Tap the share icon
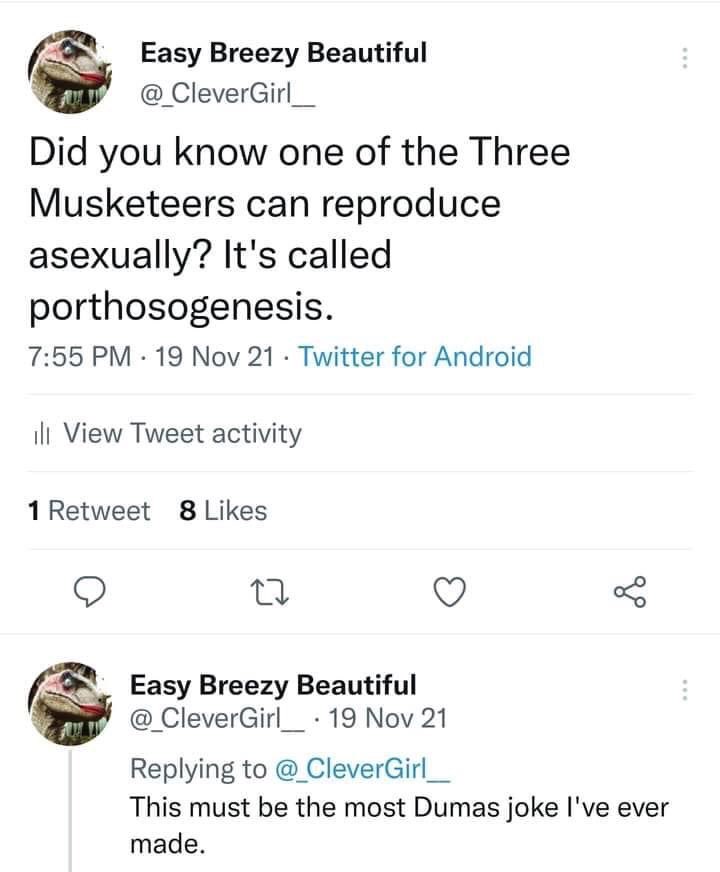The image size is (720, 872). point(629,592)
